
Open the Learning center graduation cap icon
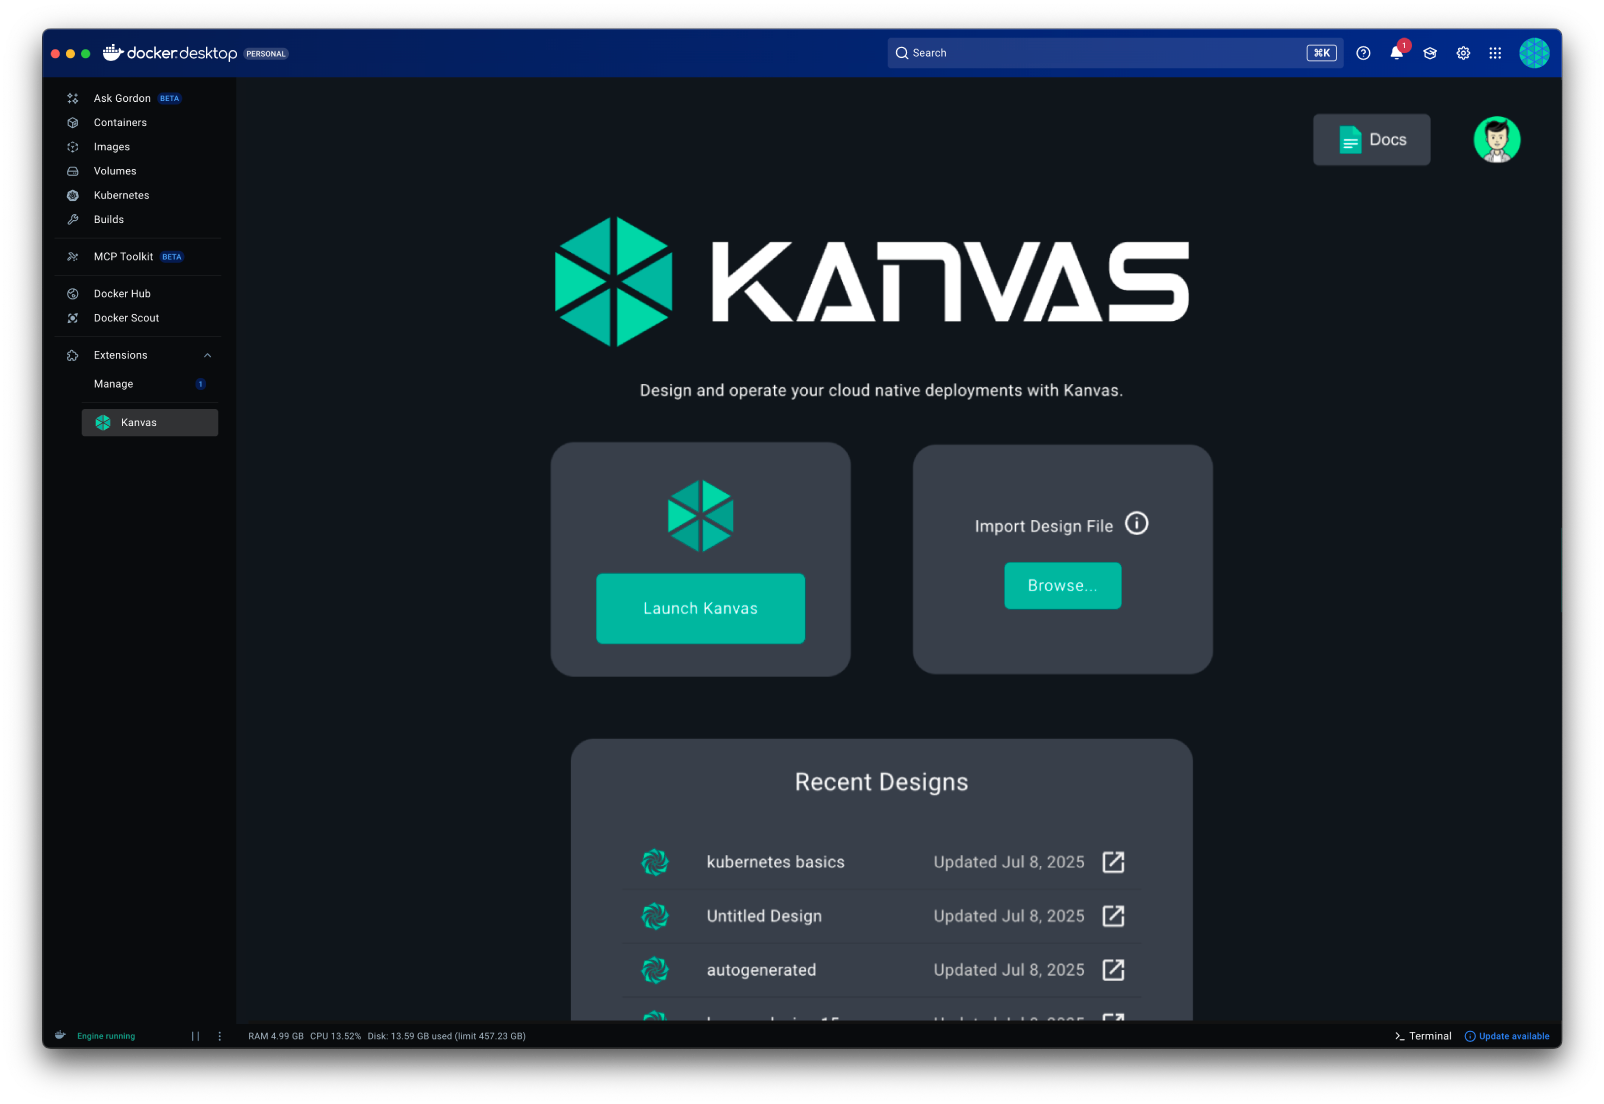tap(1430, 53)
